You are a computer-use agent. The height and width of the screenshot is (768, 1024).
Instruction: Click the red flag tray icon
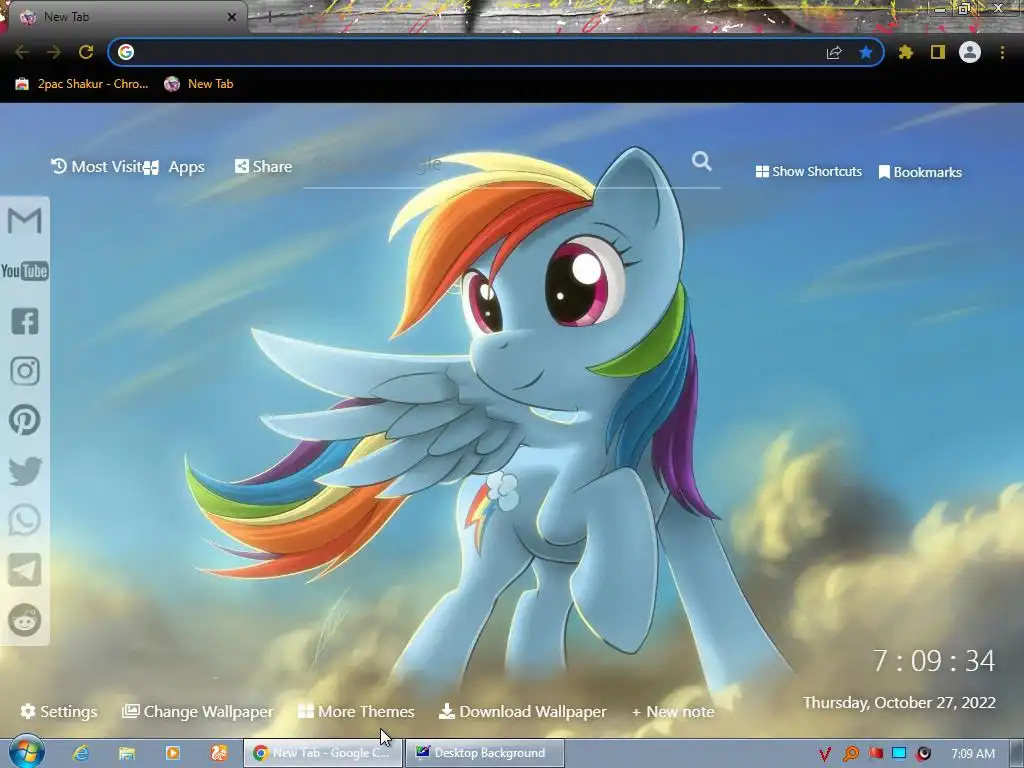[x=875, y=754]
